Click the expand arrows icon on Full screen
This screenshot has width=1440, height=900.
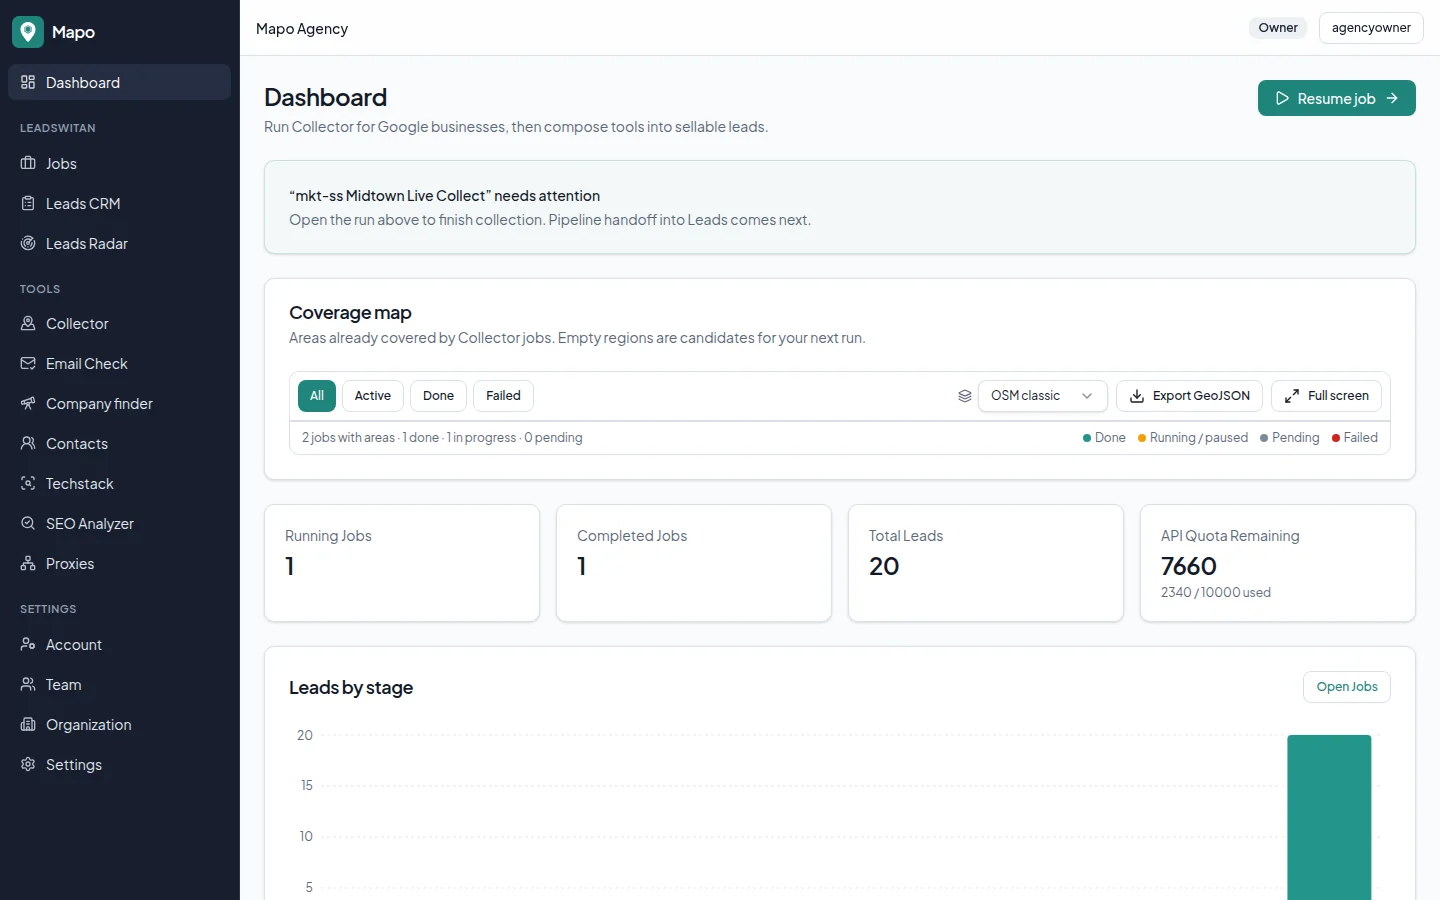point(1292,396)
